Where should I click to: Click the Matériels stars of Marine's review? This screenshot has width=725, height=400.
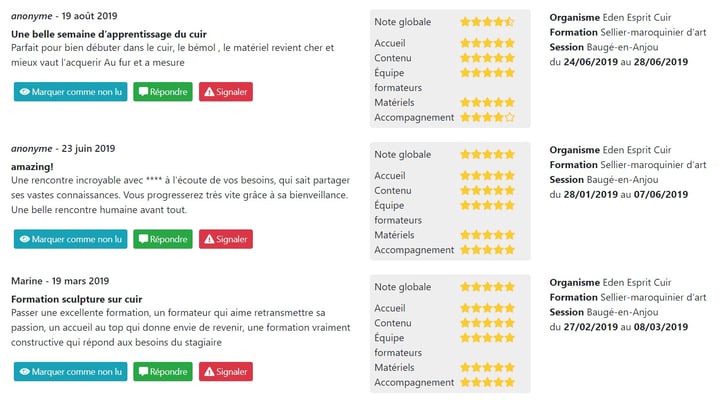(x=487, y=368)
